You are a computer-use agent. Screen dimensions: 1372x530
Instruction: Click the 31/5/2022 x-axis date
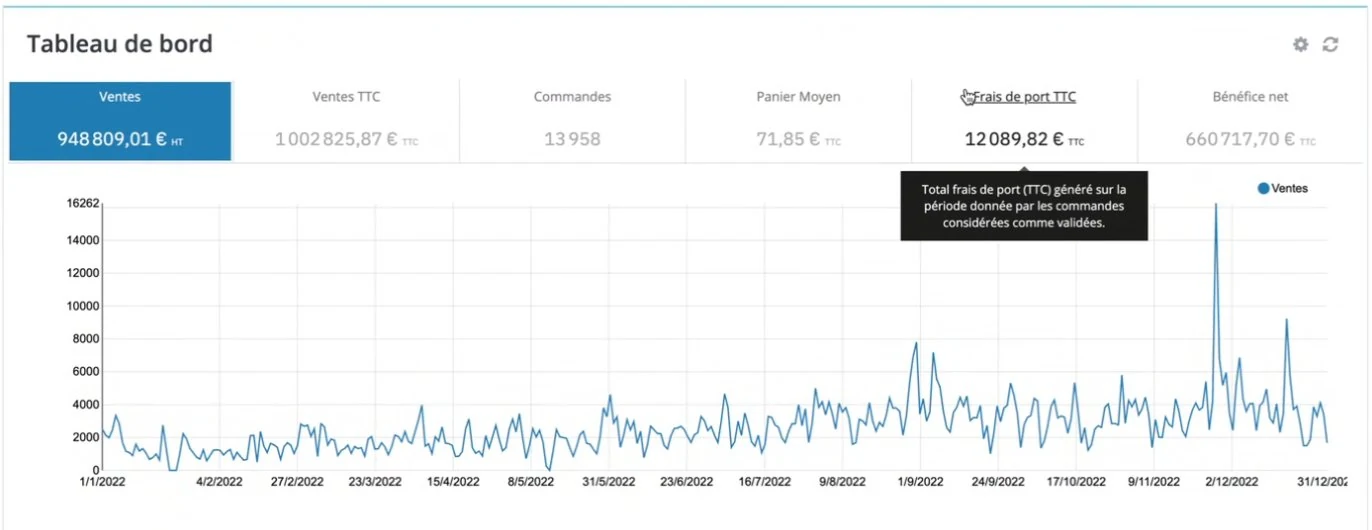(x=609, y=481)
